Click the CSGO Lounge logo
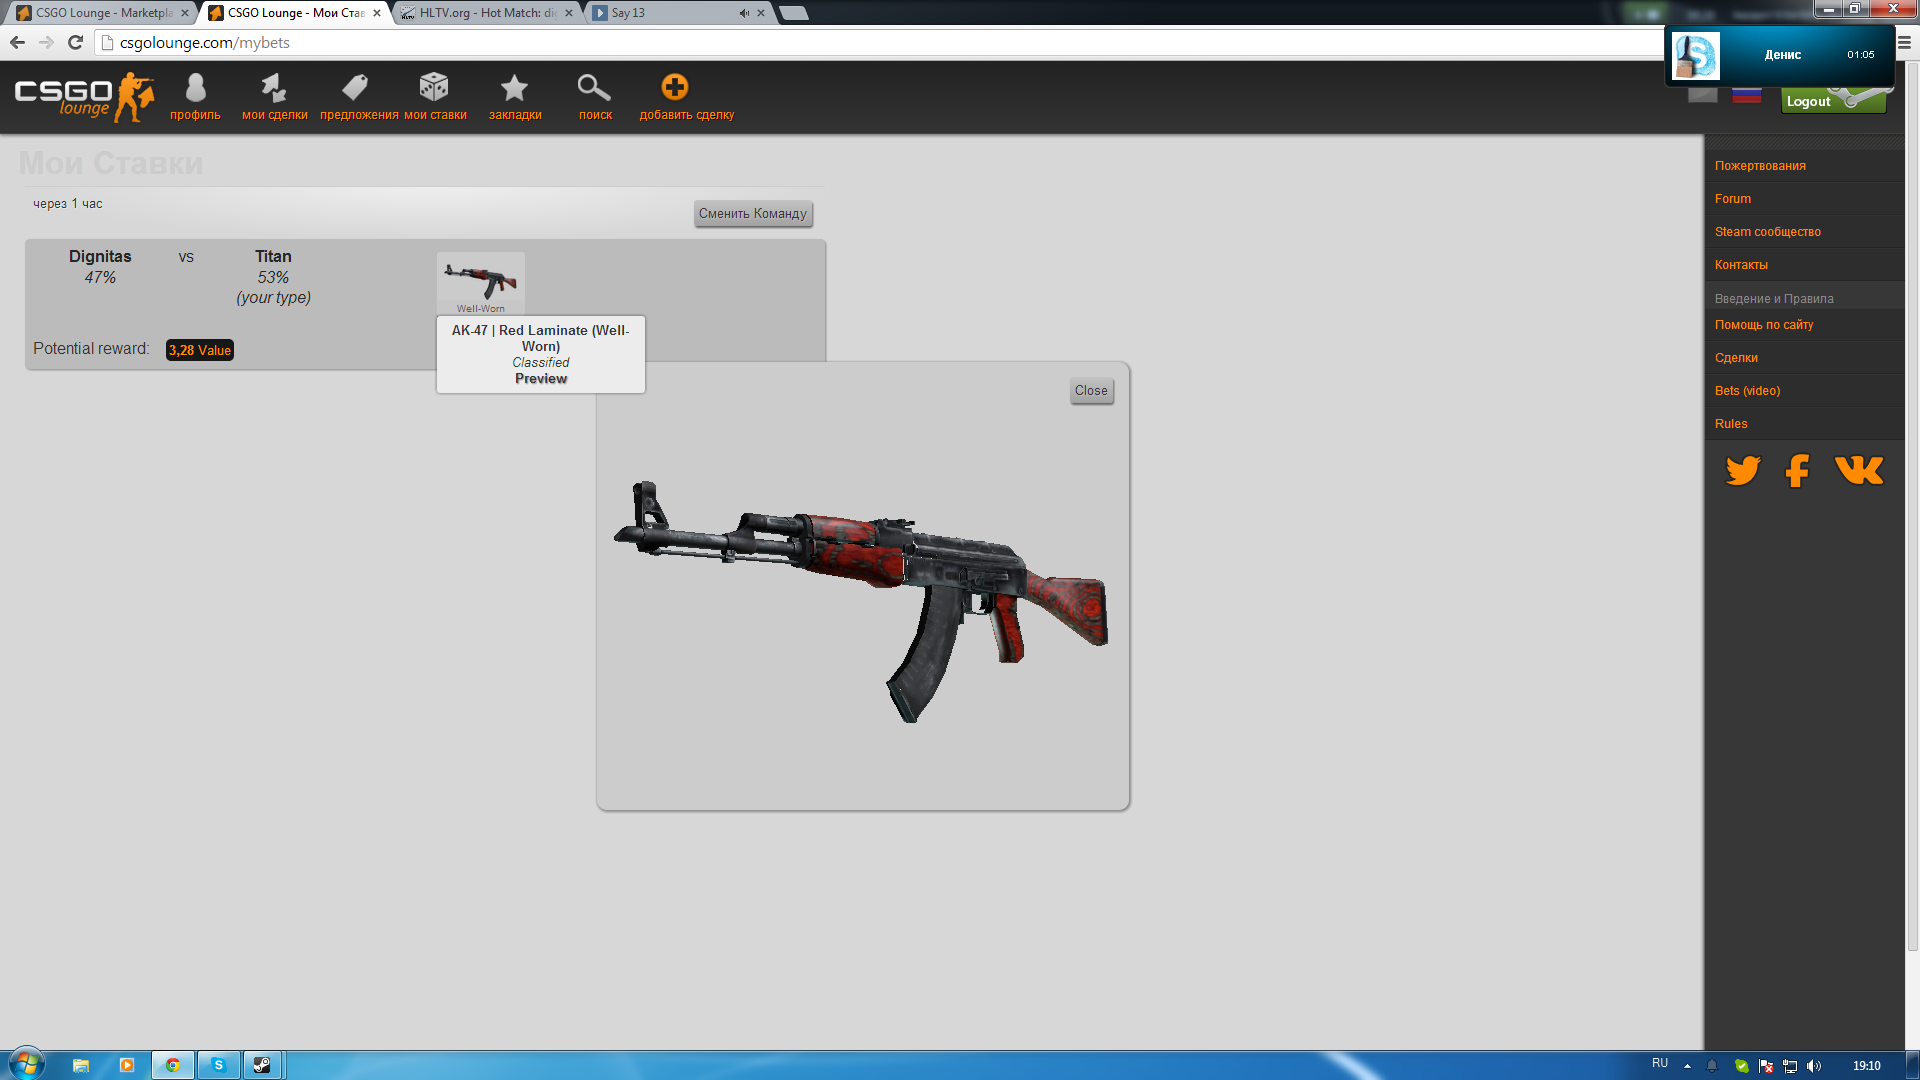Viewport: 1920px width, 1080px height. 84,97
